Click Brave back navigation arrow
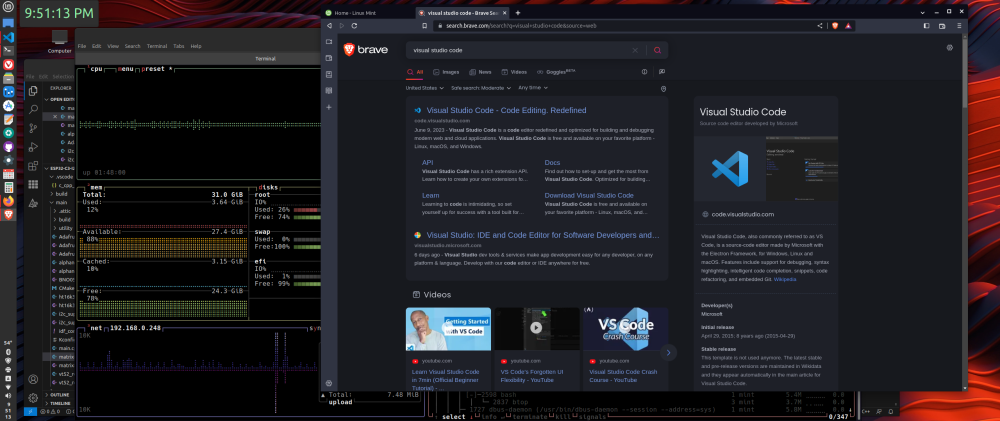This screenshot has height=421, width=1000. (329, 26)
